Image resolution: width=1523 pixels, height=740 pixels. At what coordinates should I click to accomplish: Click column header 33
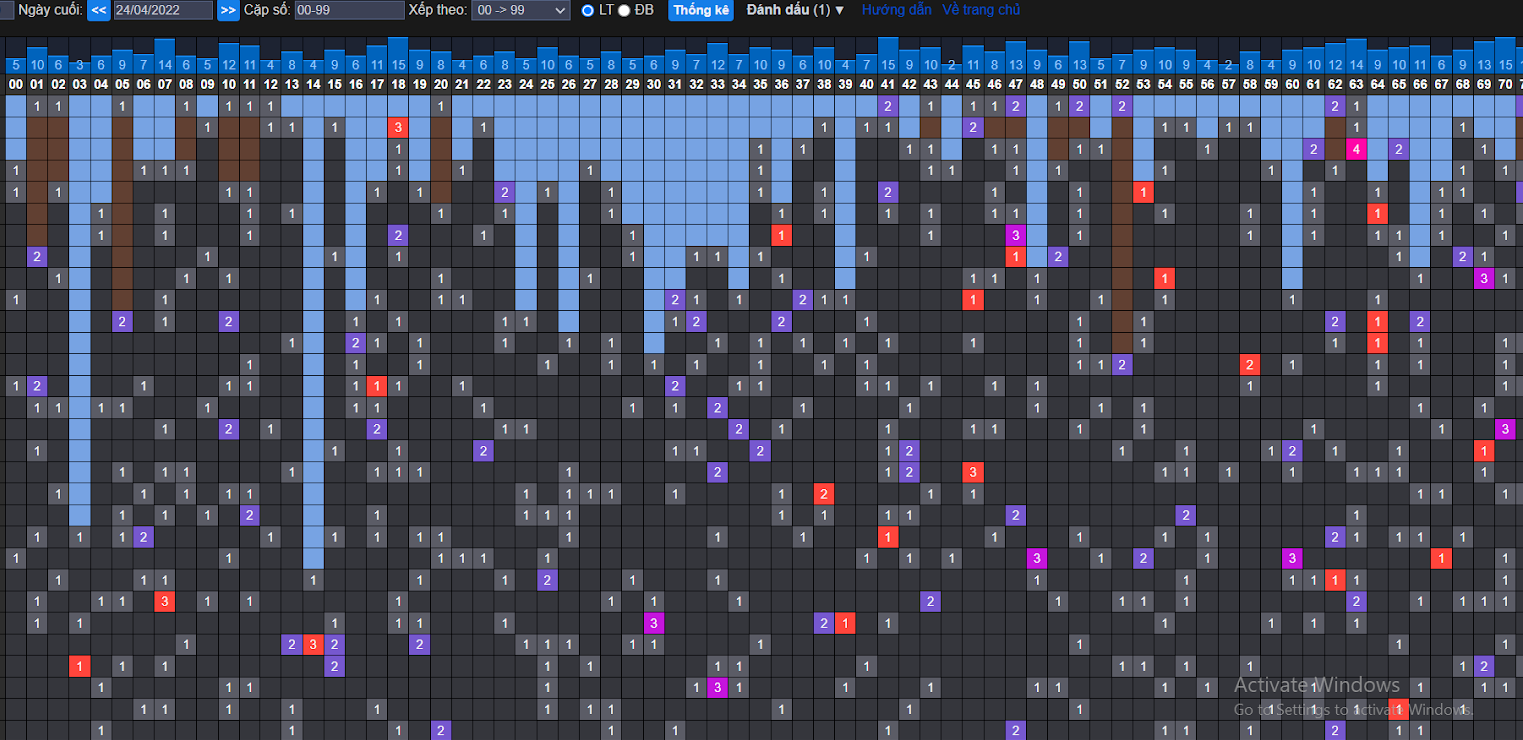click(x=717, y=85)
